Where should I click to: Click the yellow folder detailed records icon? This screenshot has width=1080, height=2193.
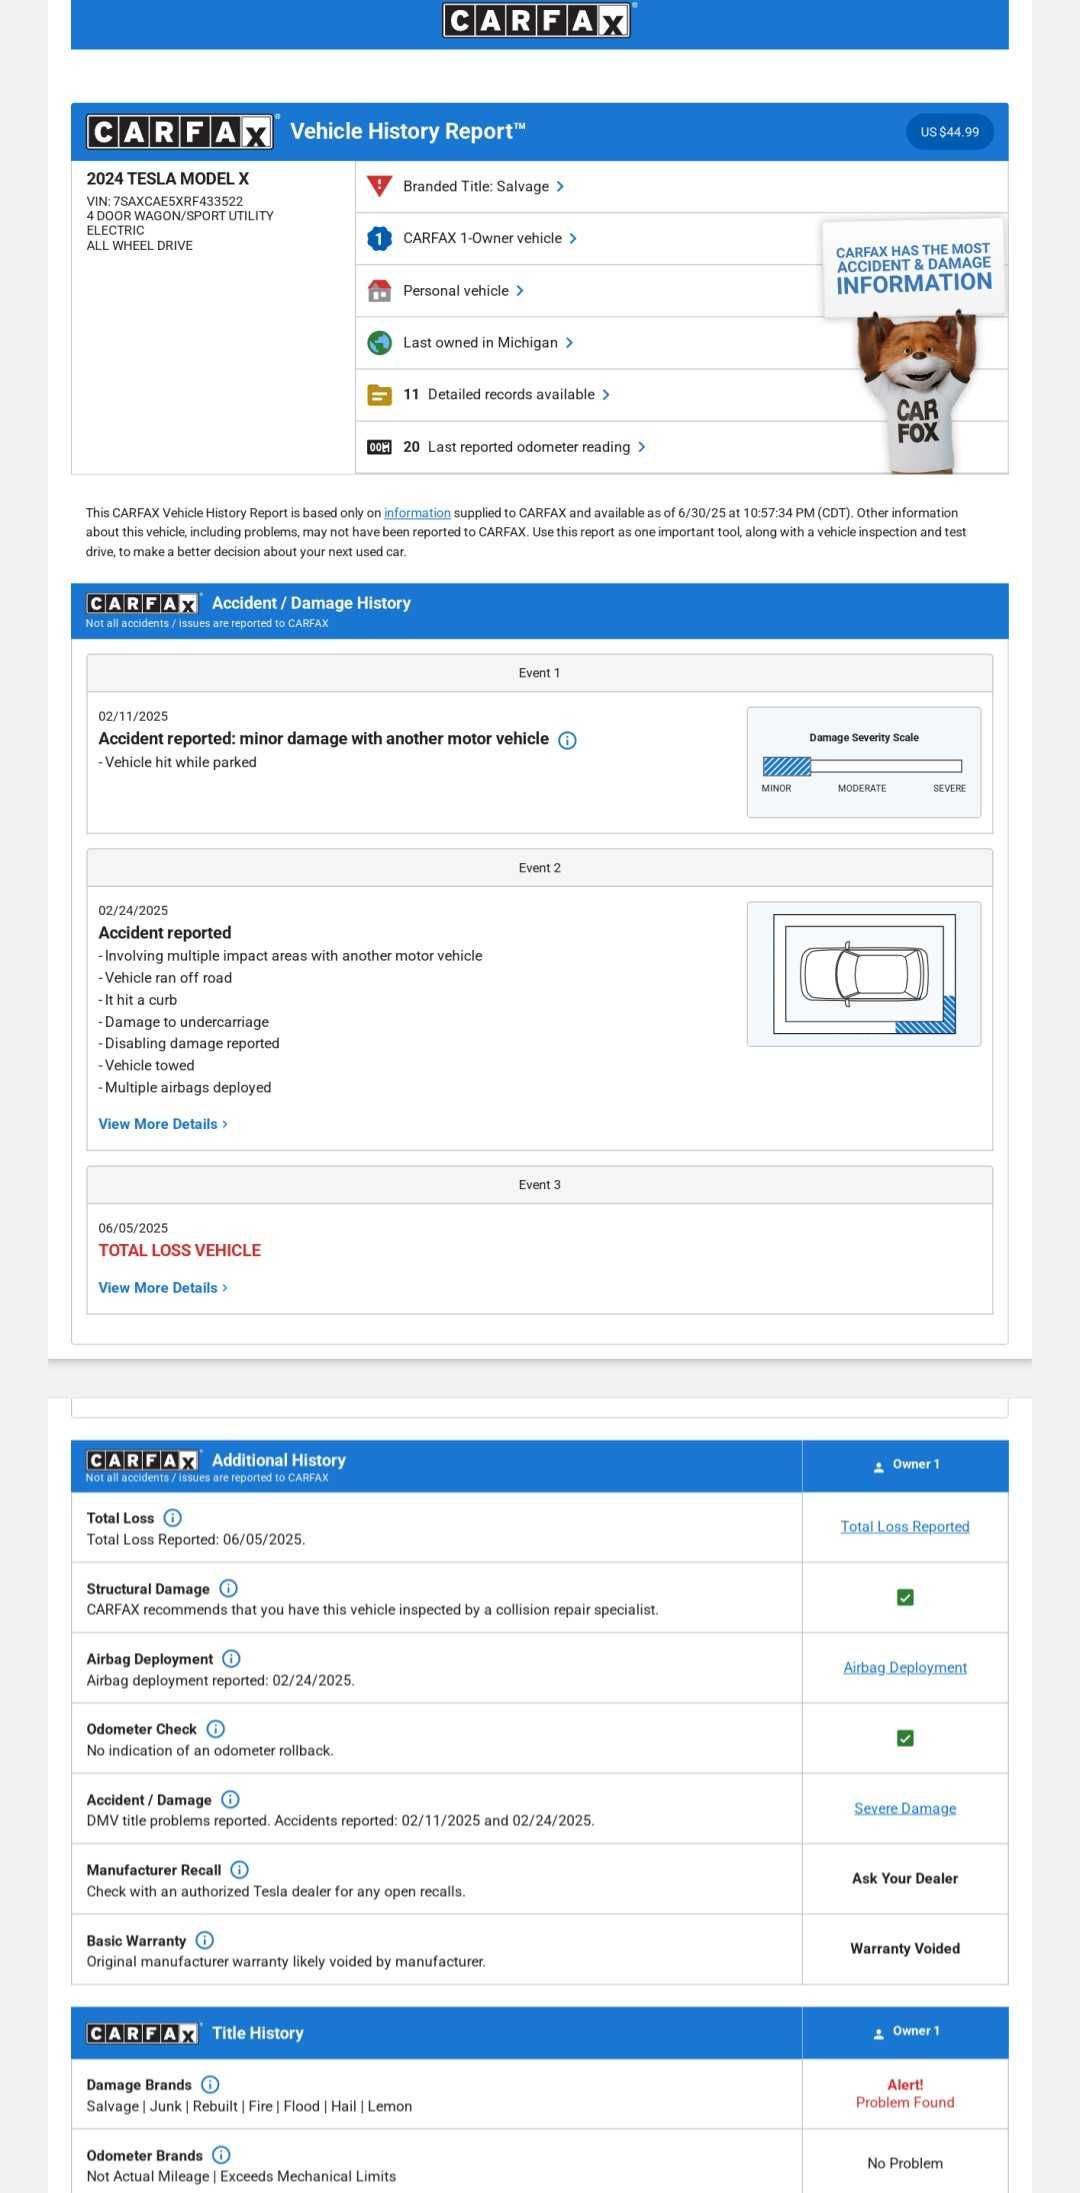(379, 395)
